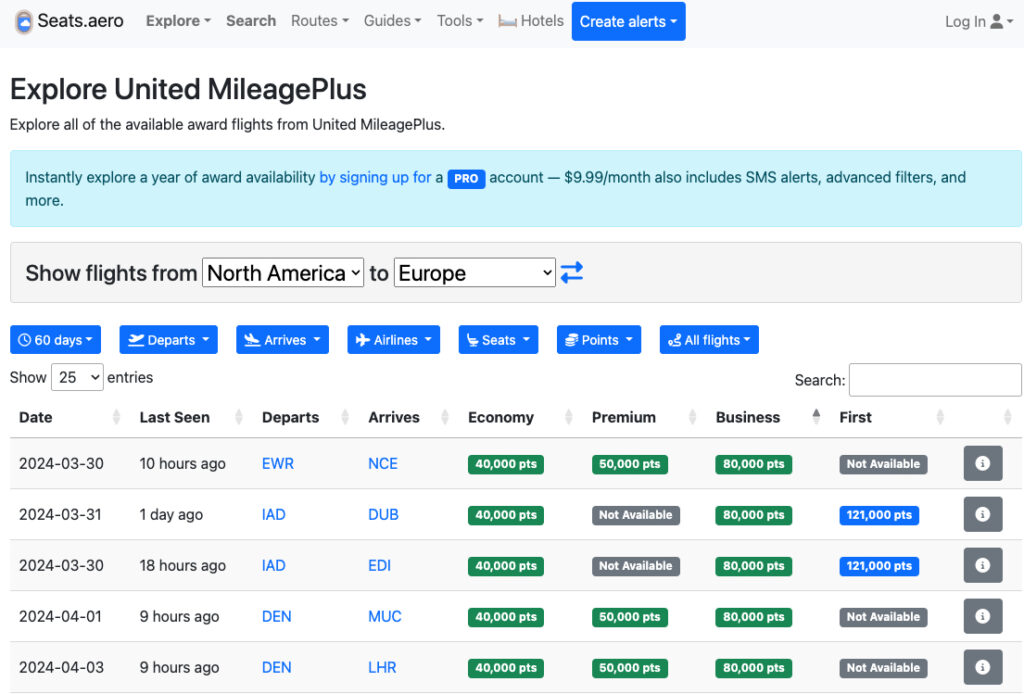
Task: Open info details for the IAD to EDI flight
Action: [982, 565]
